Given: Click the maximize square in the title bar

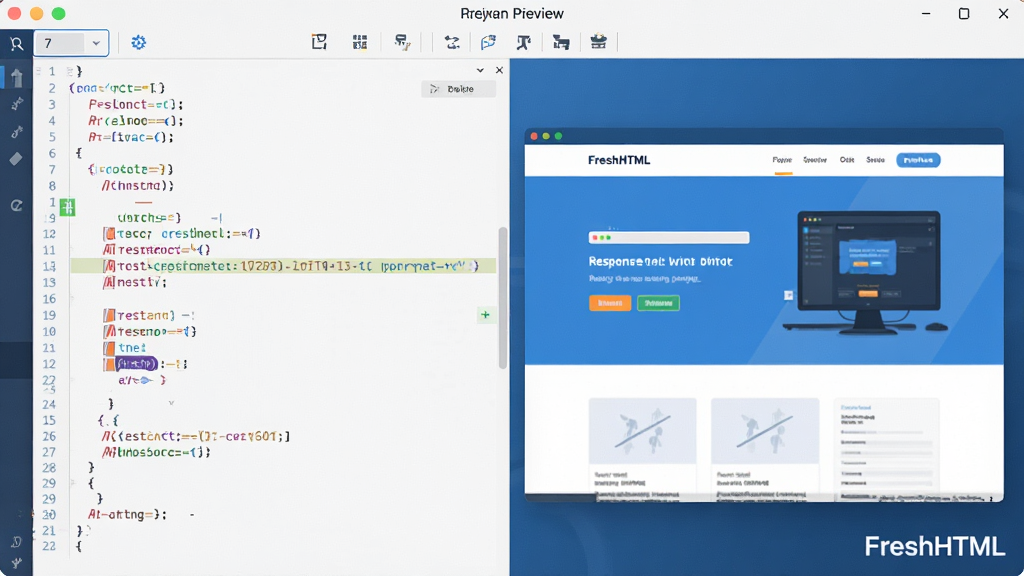Looking at the screenshot, I should click(x=964, y=14).
